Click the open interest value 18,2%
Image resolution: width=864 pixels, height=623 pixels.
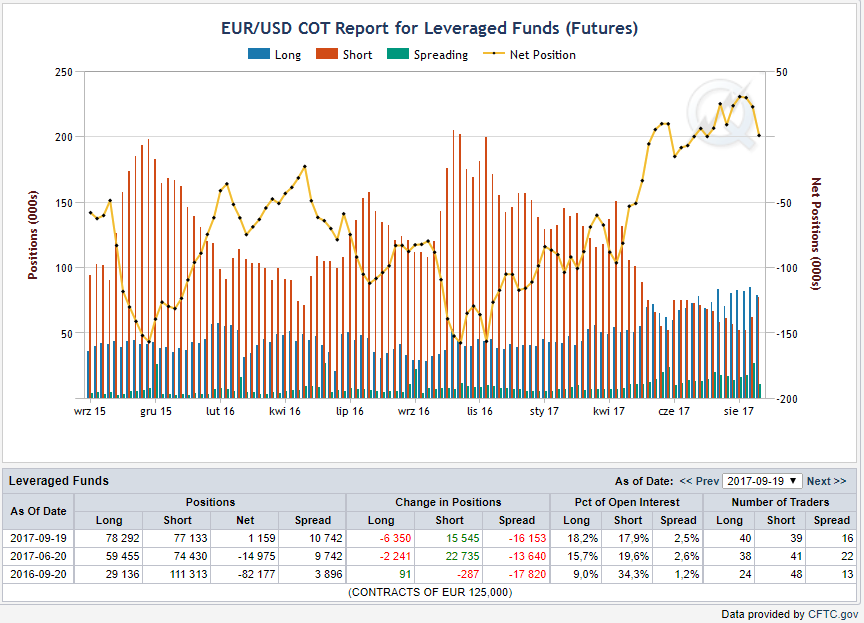(583, 538)
